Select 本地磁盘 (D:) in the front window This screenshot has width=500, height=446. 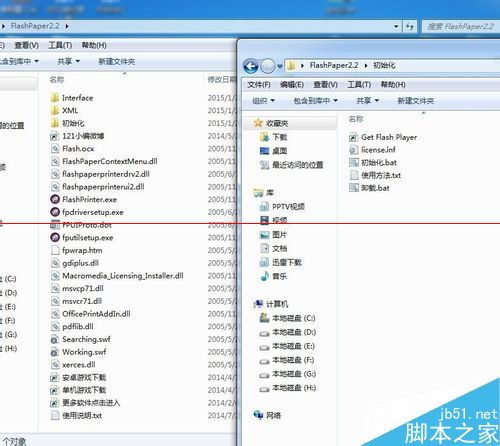coord(294,332)
